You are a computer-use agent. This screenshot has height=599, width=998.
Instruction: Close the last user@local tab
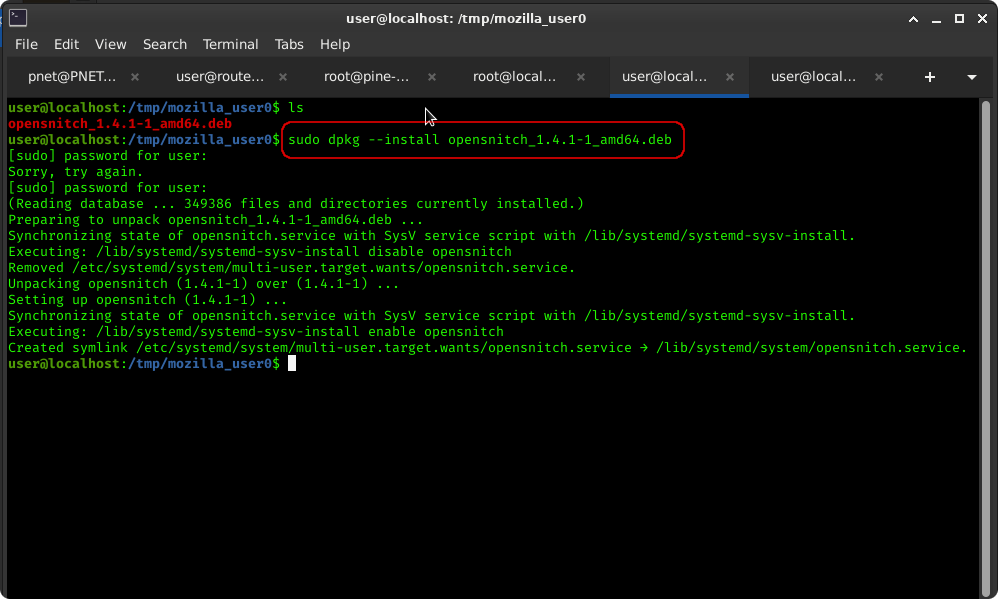tap(879, 77)
